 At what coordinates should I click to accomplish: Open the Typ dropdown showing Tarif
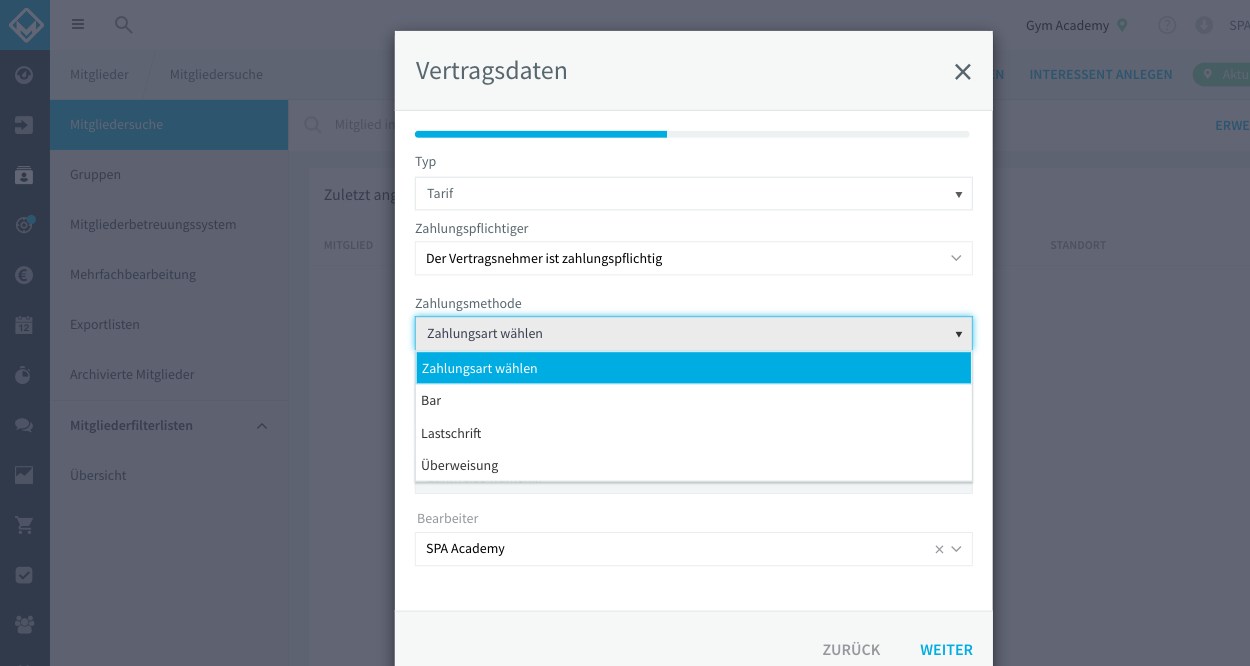694,194
